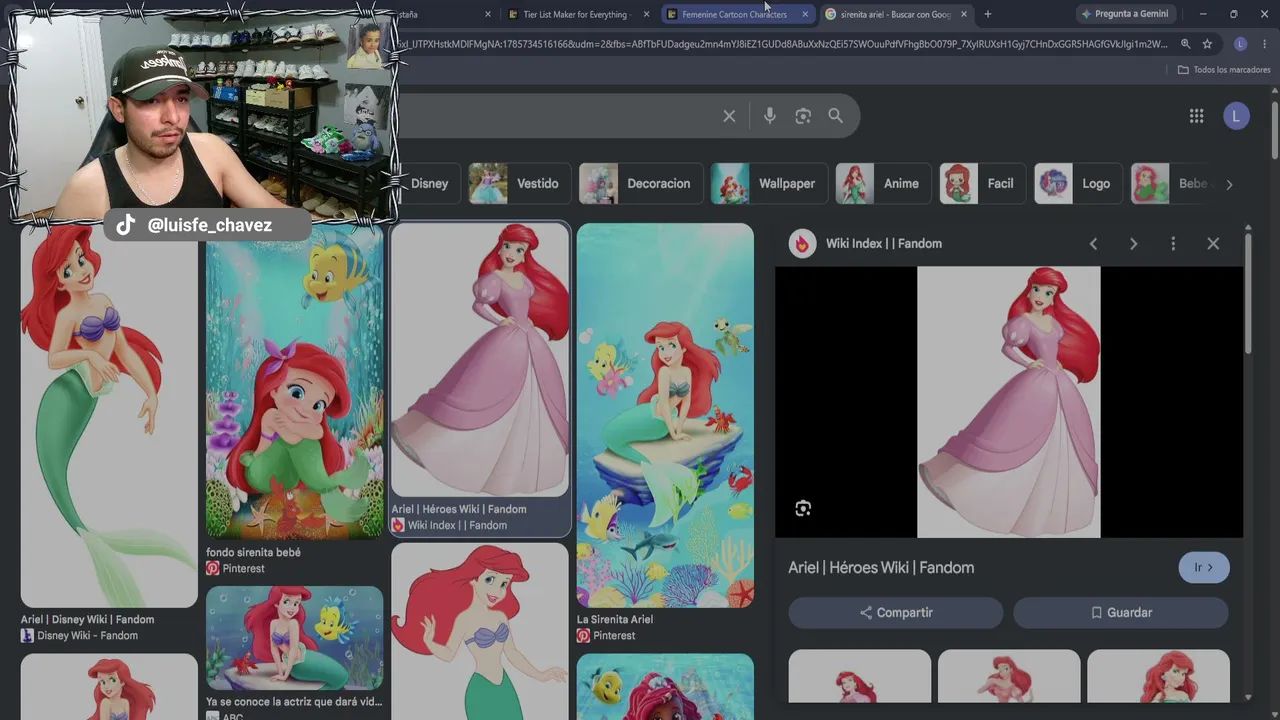Close the tab ending in "staña"
1280x720 pixels.
488,14
